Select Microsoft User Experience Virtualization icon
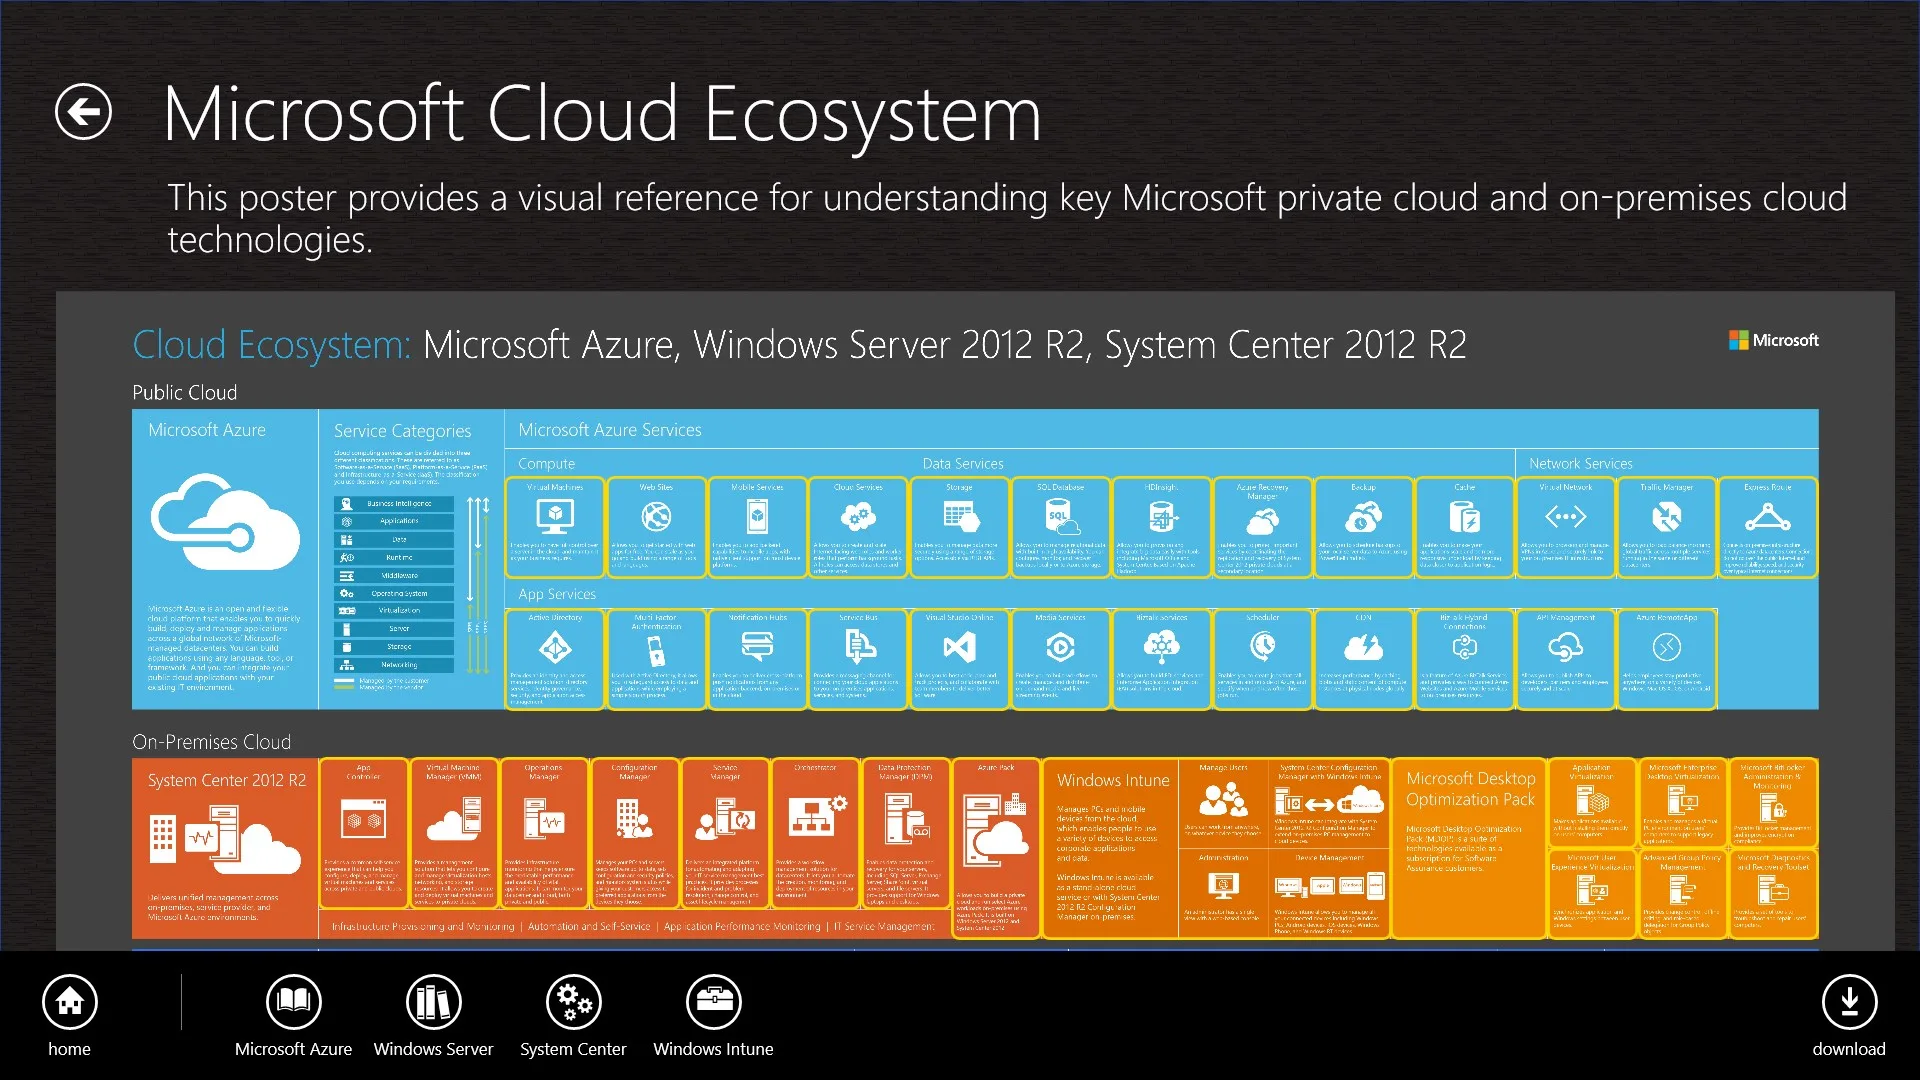The height and width of the screenshot is (1080, 1920). [x=1592, y=888]
